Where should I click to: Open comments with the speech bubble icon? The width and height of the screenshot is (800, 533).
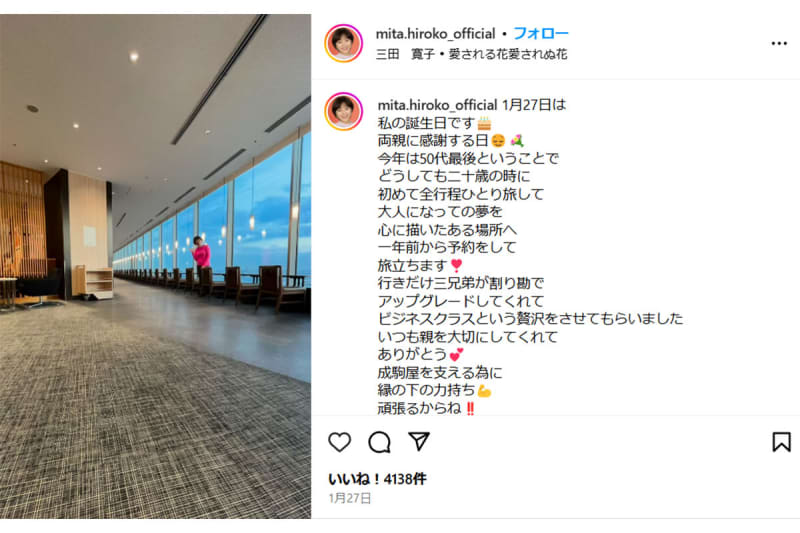pos(379,442)
